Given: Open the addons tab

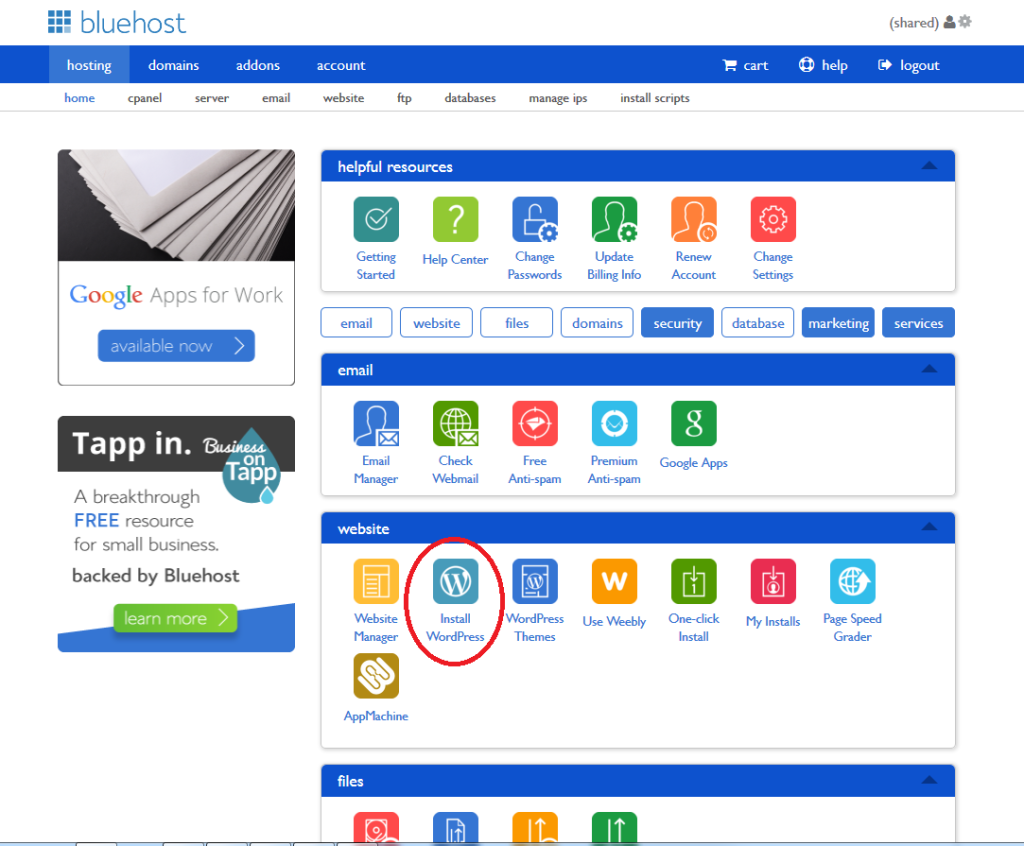Looking at the screenshot, I should (x=258, y=65).
